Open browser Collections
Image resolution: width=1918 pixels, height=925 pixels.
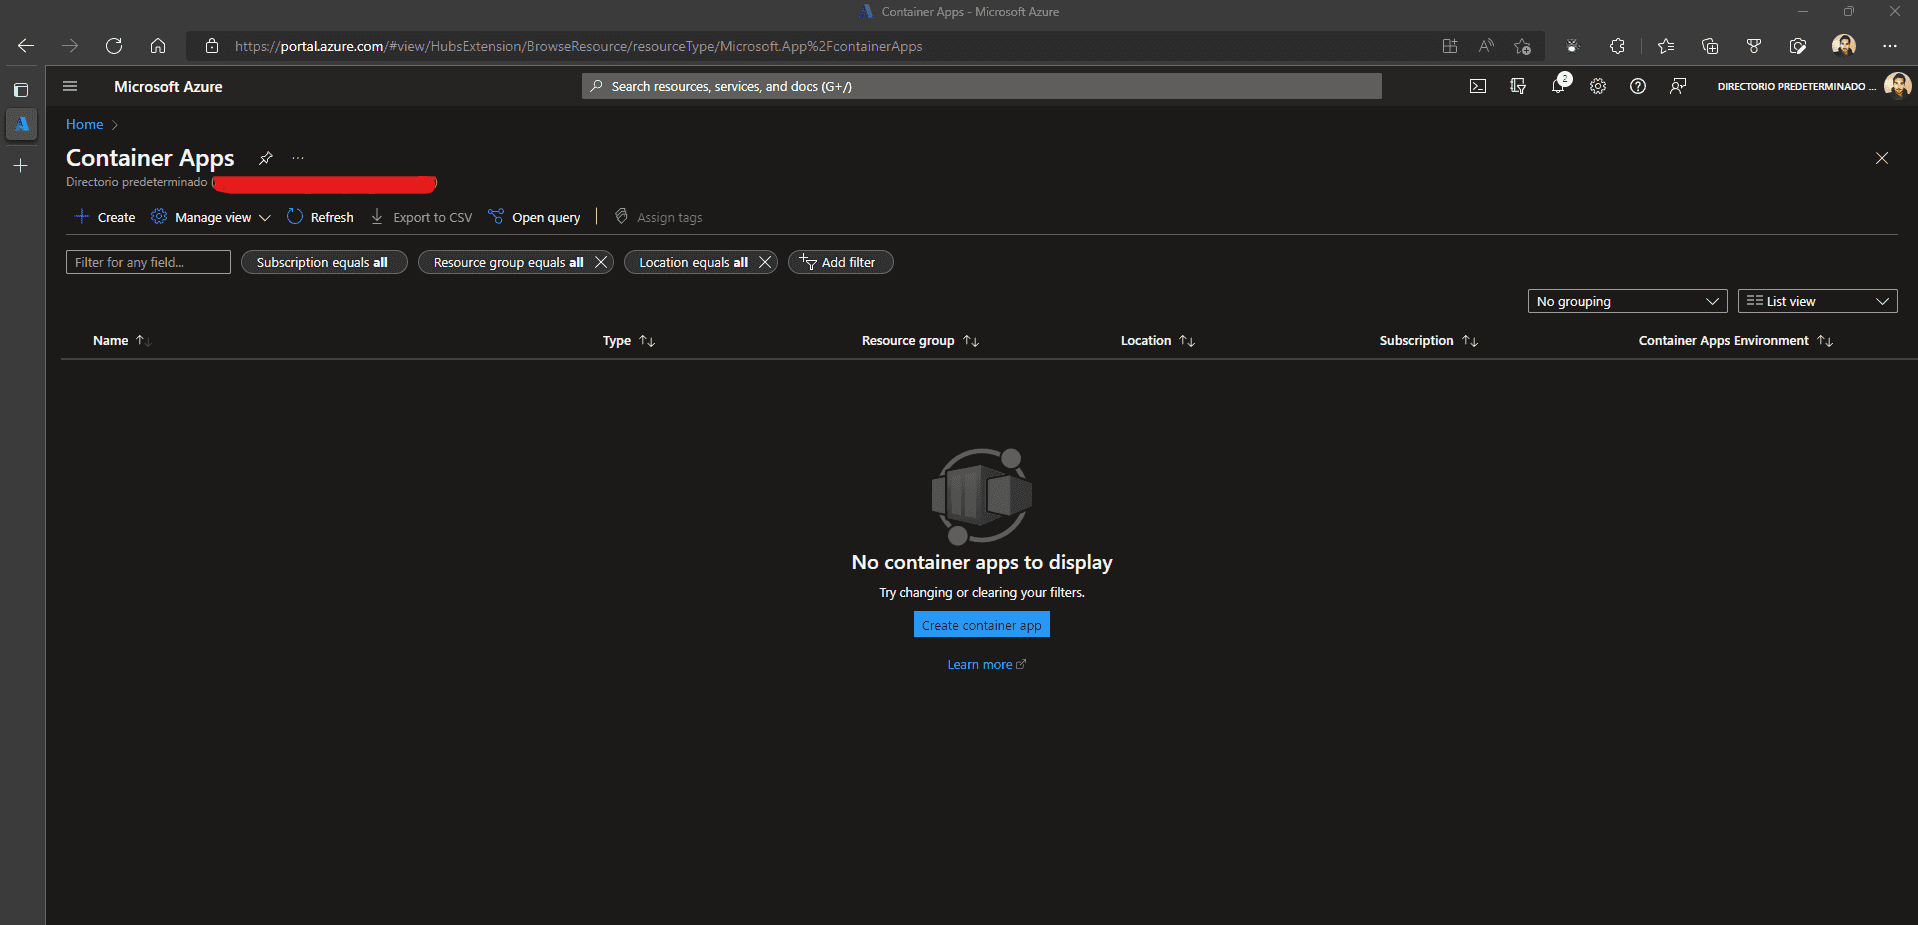(x=1710, y=46)
